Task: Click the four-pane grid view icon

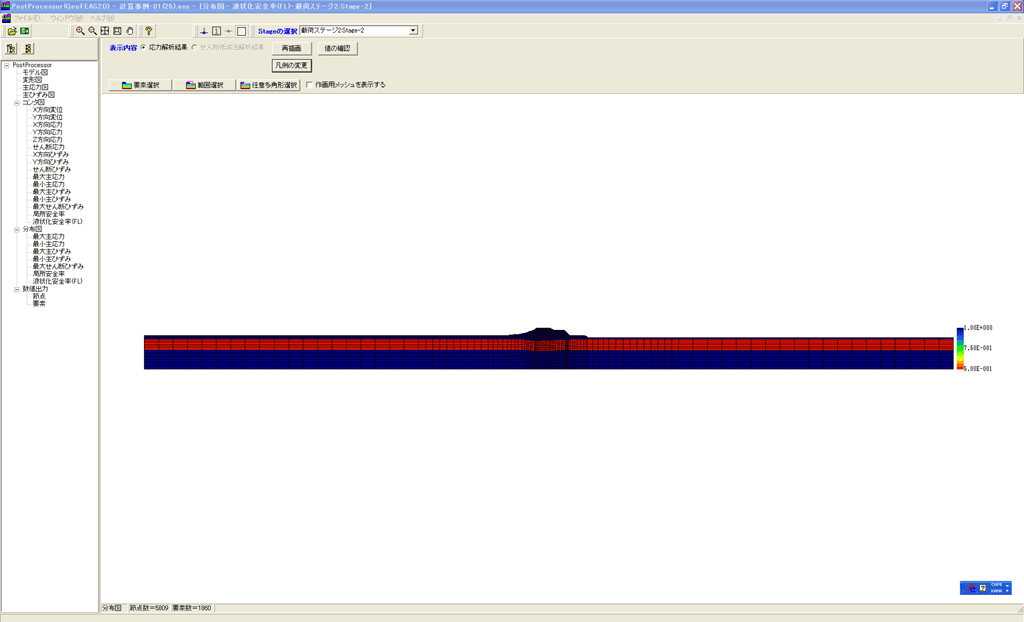Action: coord(104,31)
